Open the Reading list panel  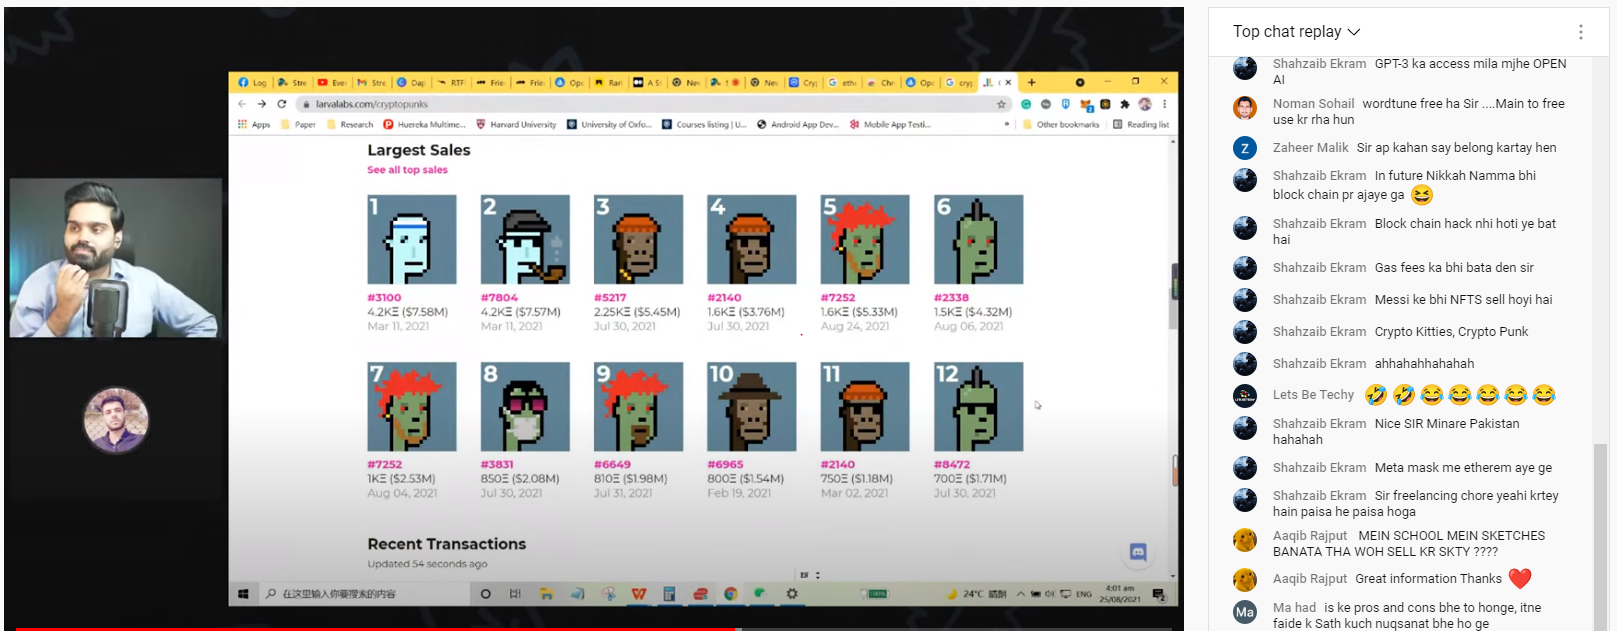1141,125
